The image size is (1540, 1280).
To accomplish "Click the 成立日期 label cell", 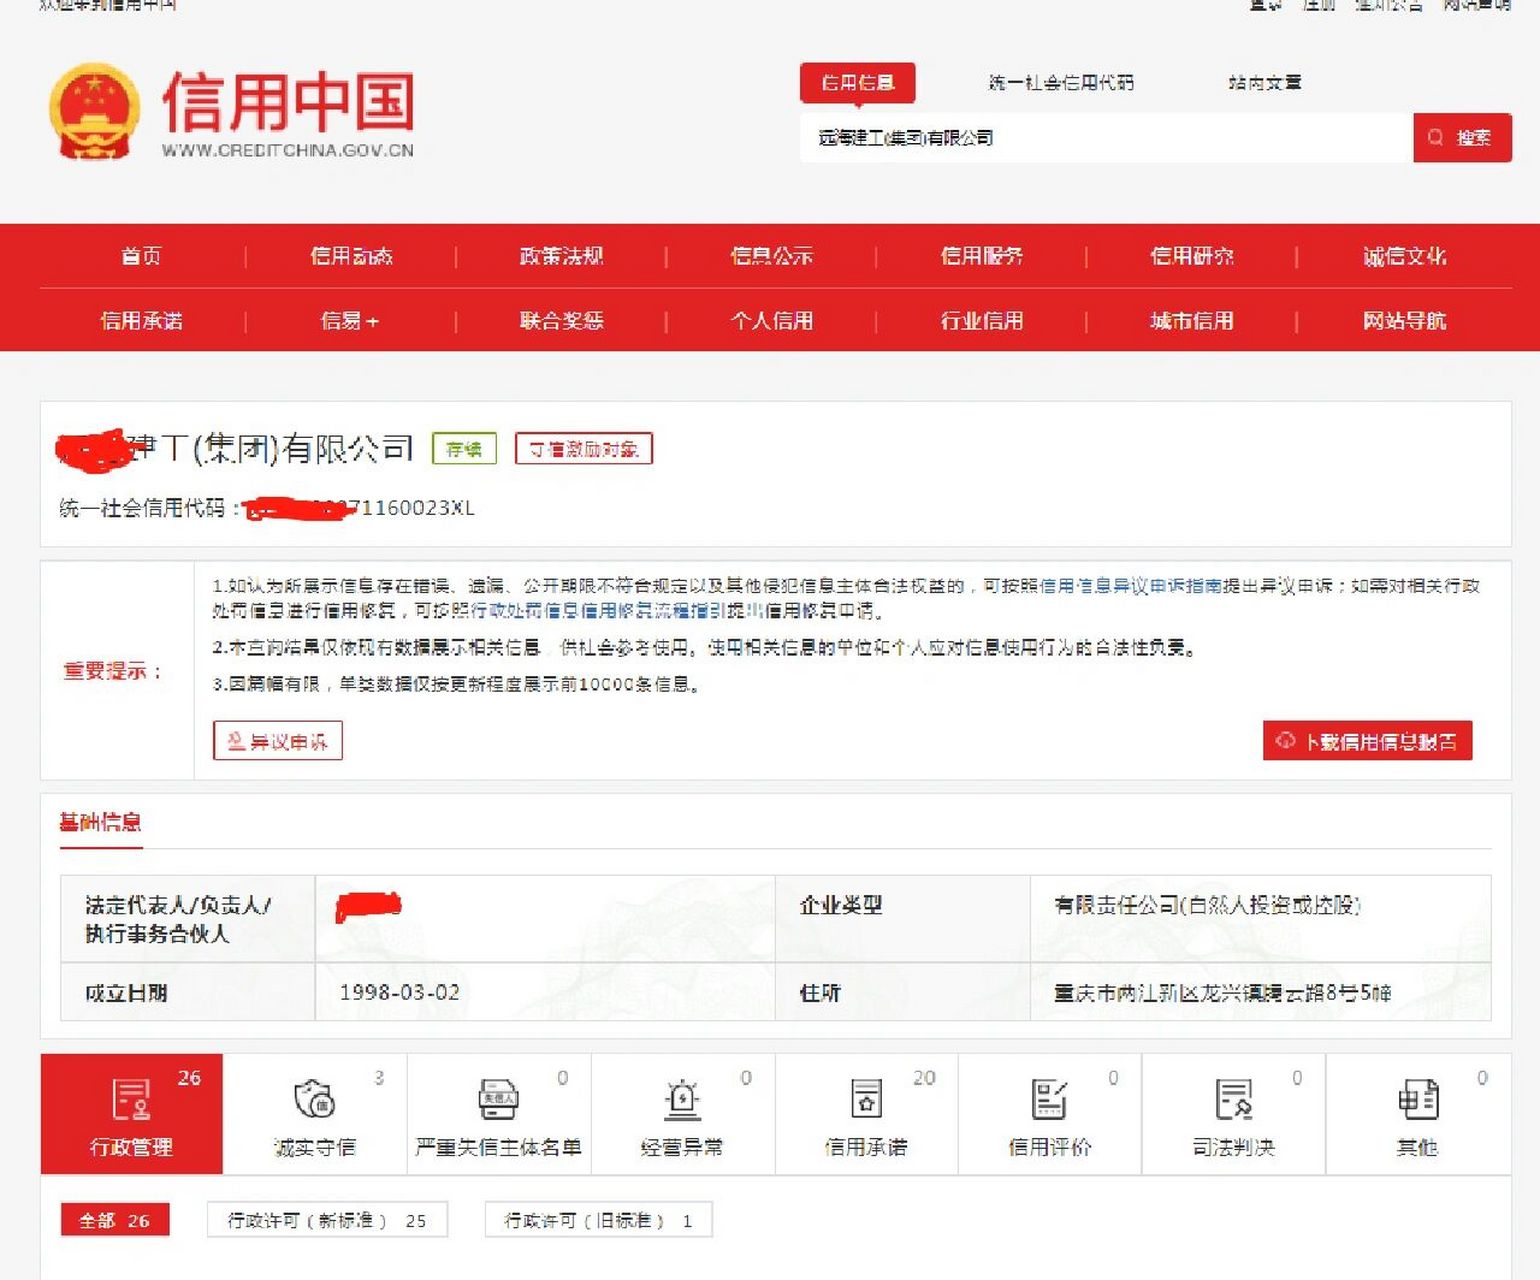I will click(x=188, y=993).
